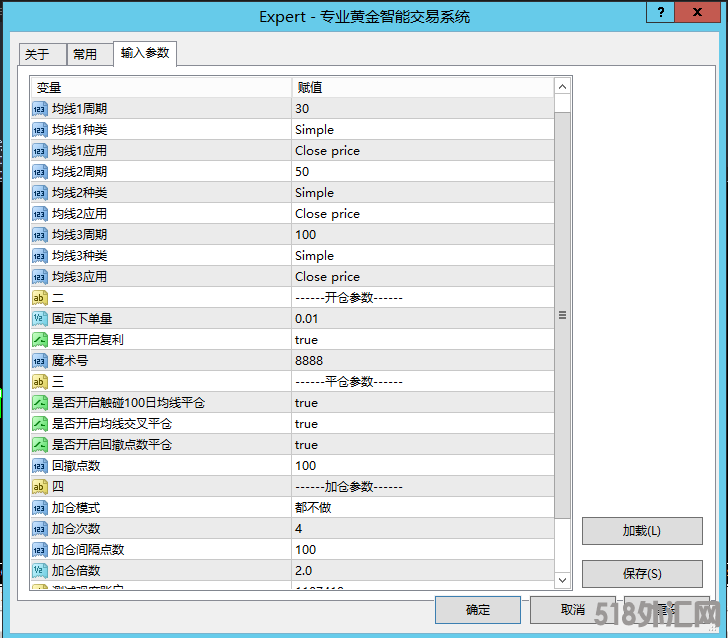Click the icon beside 均线1周期
The width and height of the screenshot is (728, 638).
[40, 109]
